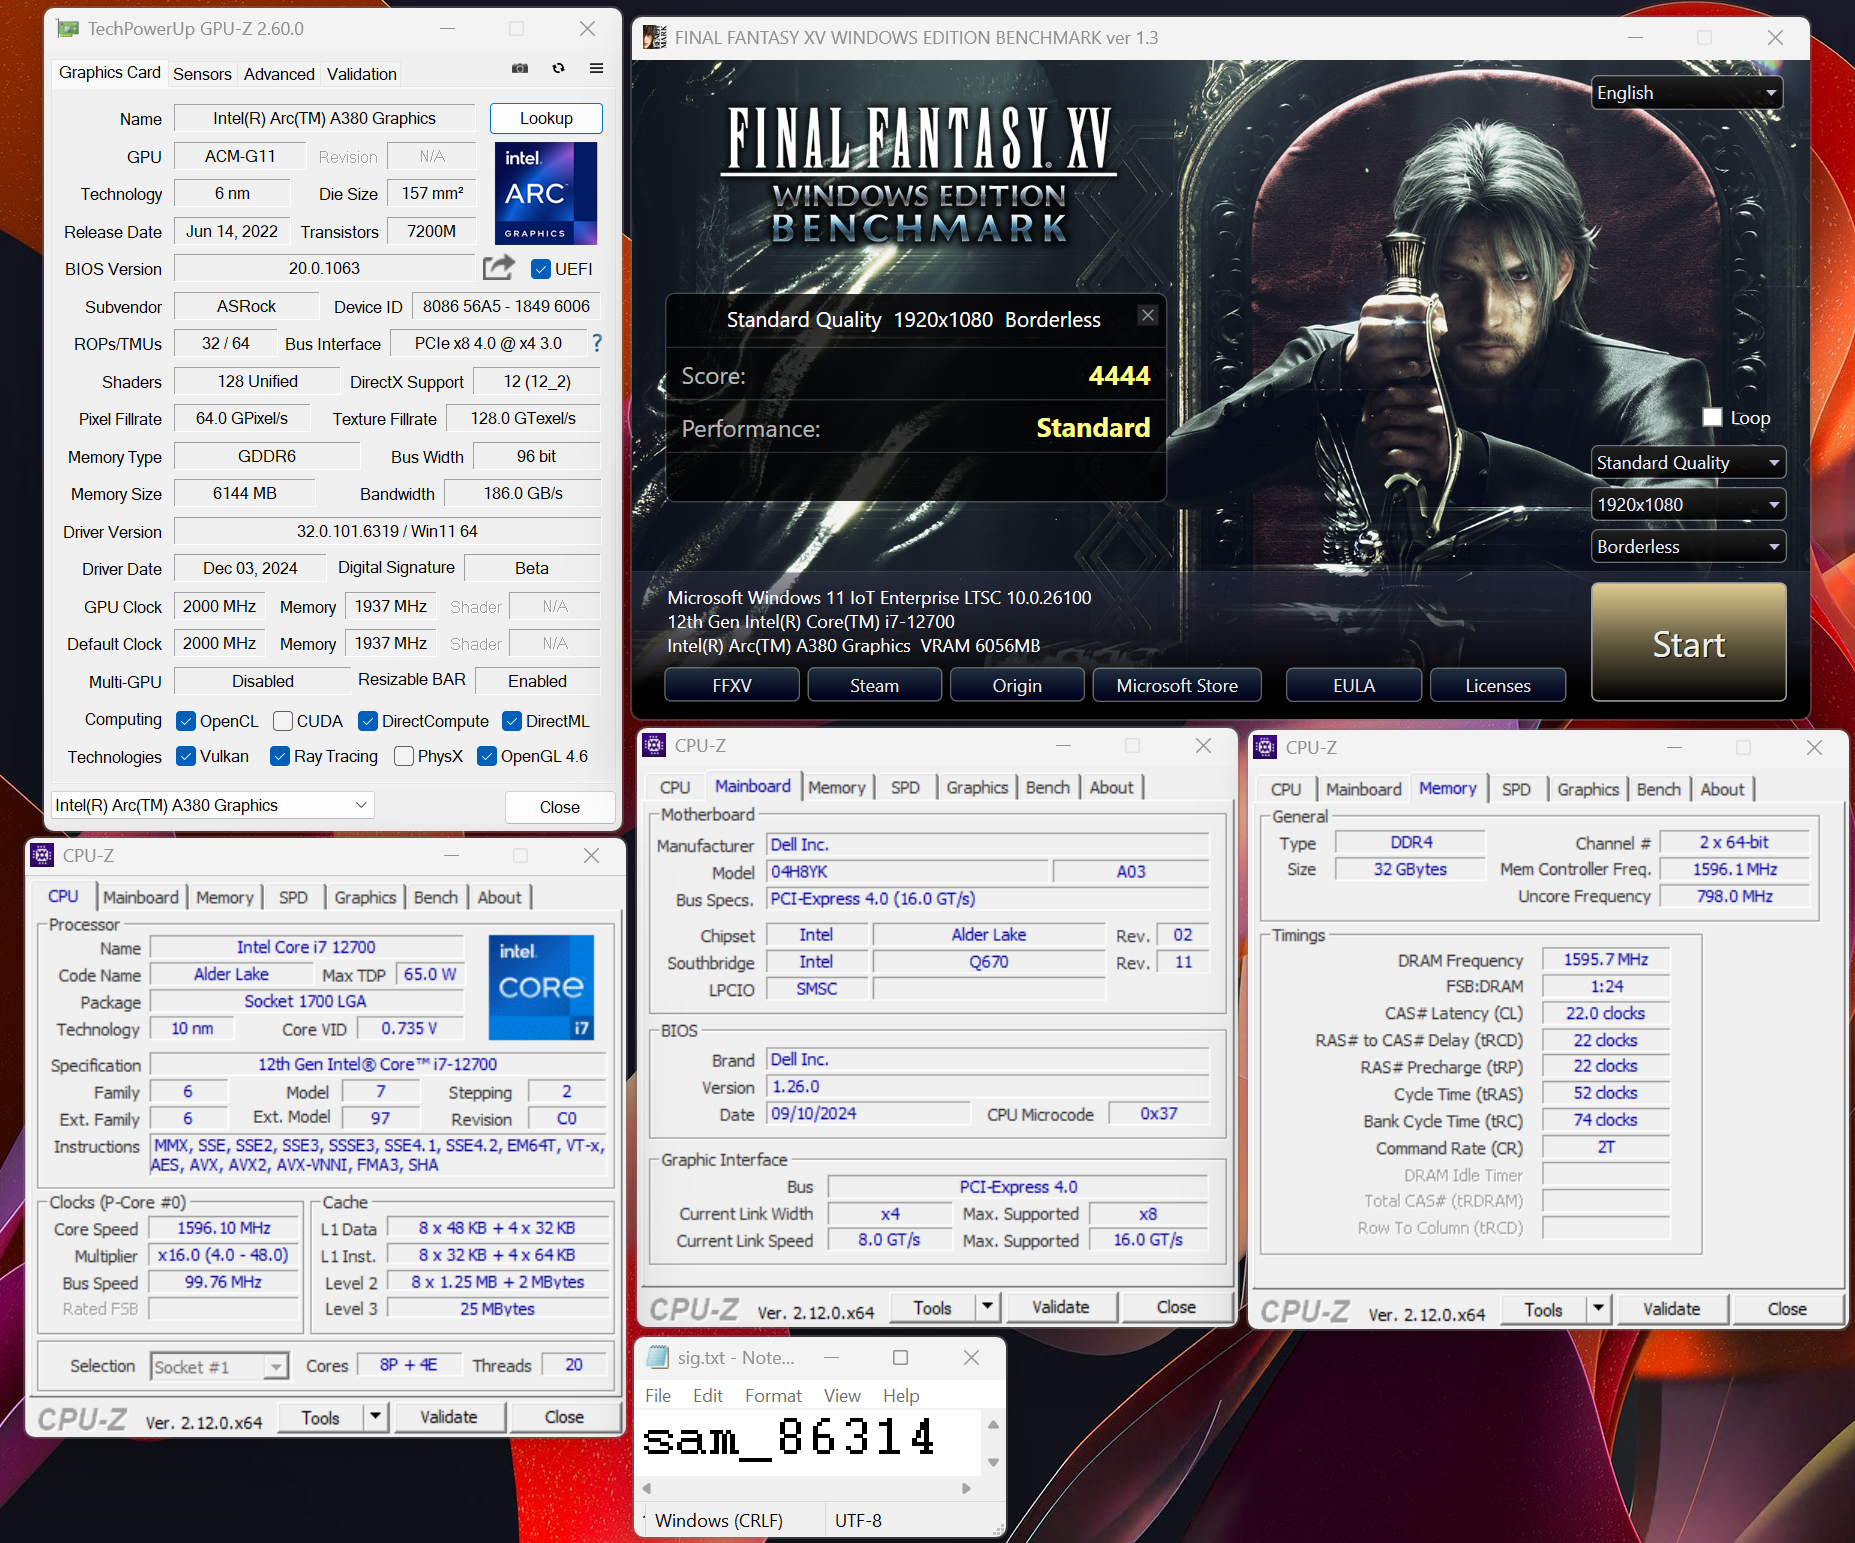
Task: Open Notepad Format menu
Action: click(x=773, y=1395)
